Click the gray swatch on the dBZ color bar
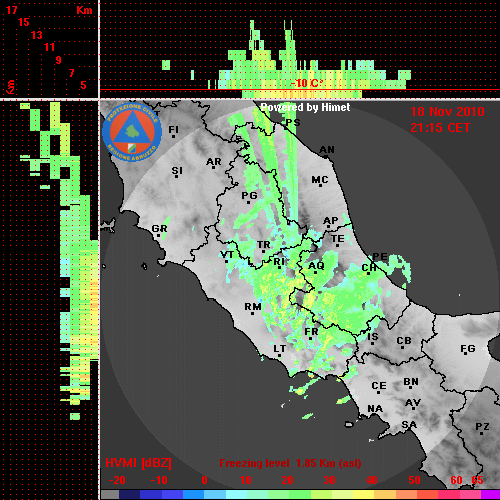500x500 pixels. [110, 495]
